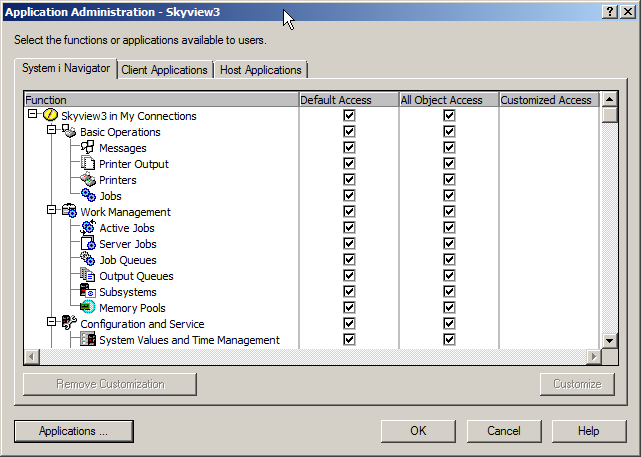Click the vertical scrollbar up arrow
641x457 pixels.
(610, 99)
